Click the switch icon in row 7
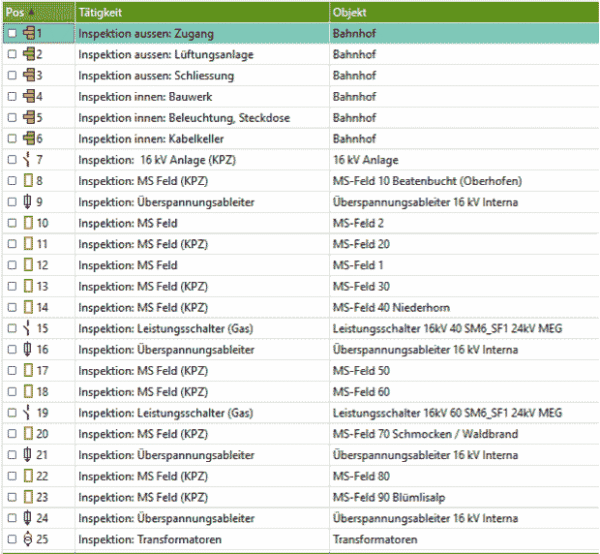Screen dimensions: 600x554 [x=27, y=160]
